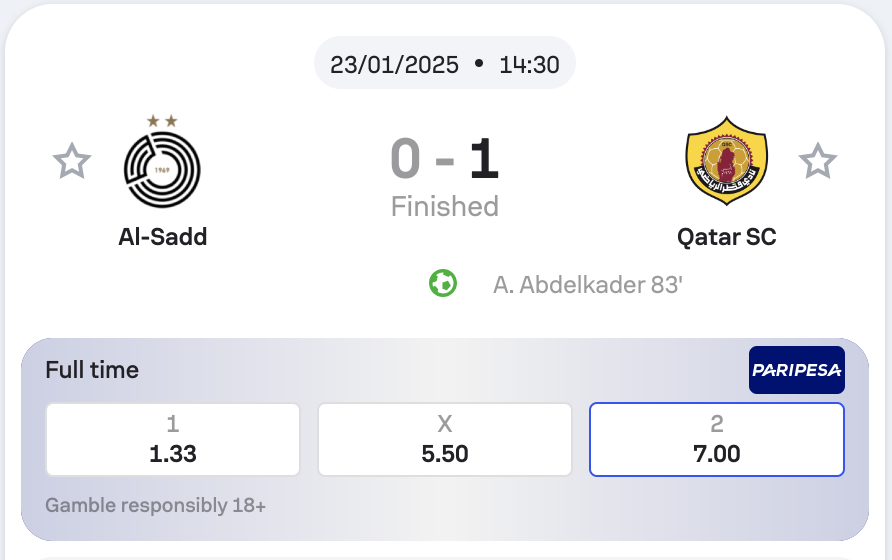
Task: Click the green goal ball icon
Action: click(x=443, y=283)
